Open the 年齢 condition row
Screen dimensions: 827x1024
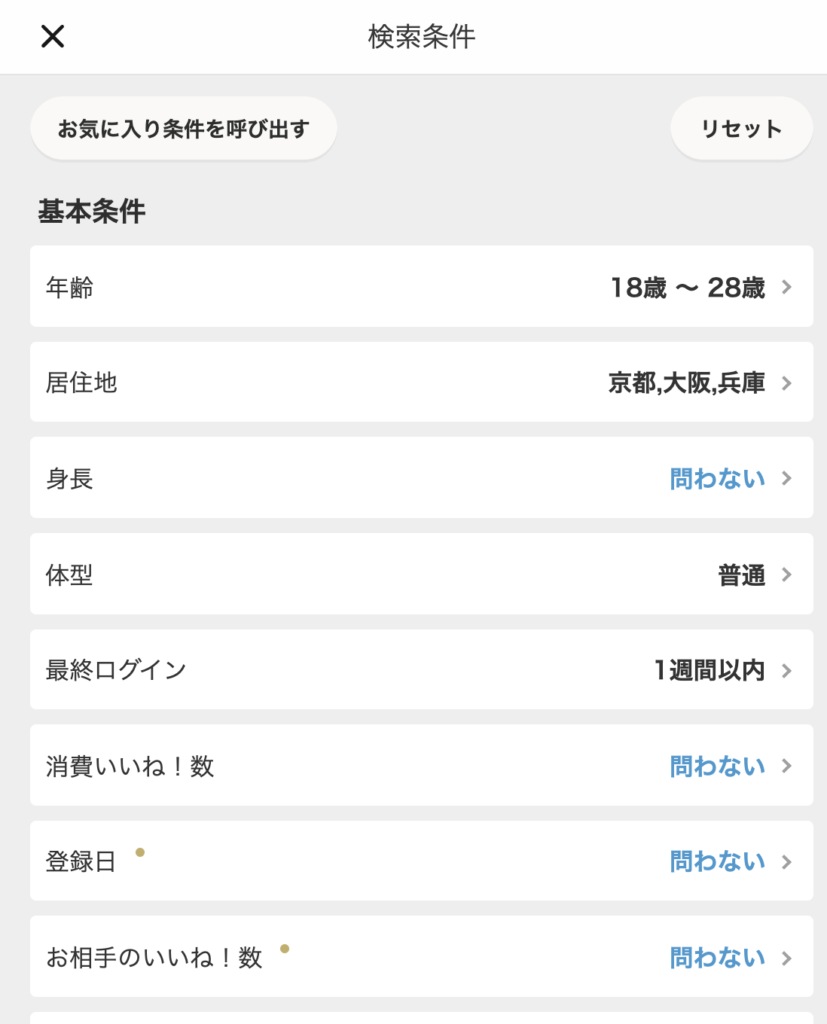[x=421, y=287]
